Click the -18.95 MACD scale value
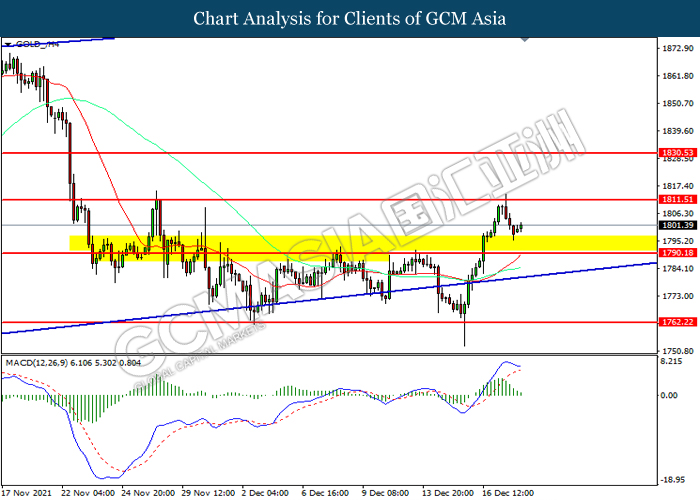The image size is (700, 500). point(672,479)
